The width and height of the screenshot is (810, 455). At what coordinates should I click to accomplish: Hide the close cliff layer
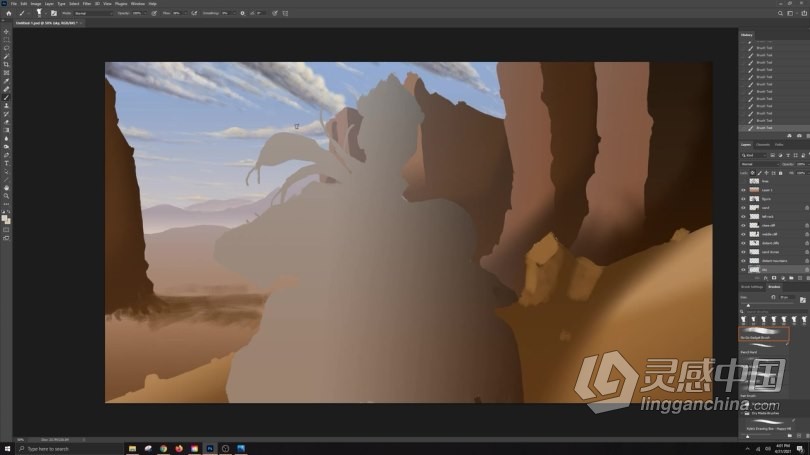pyautogui.click(x=743, y=225)
